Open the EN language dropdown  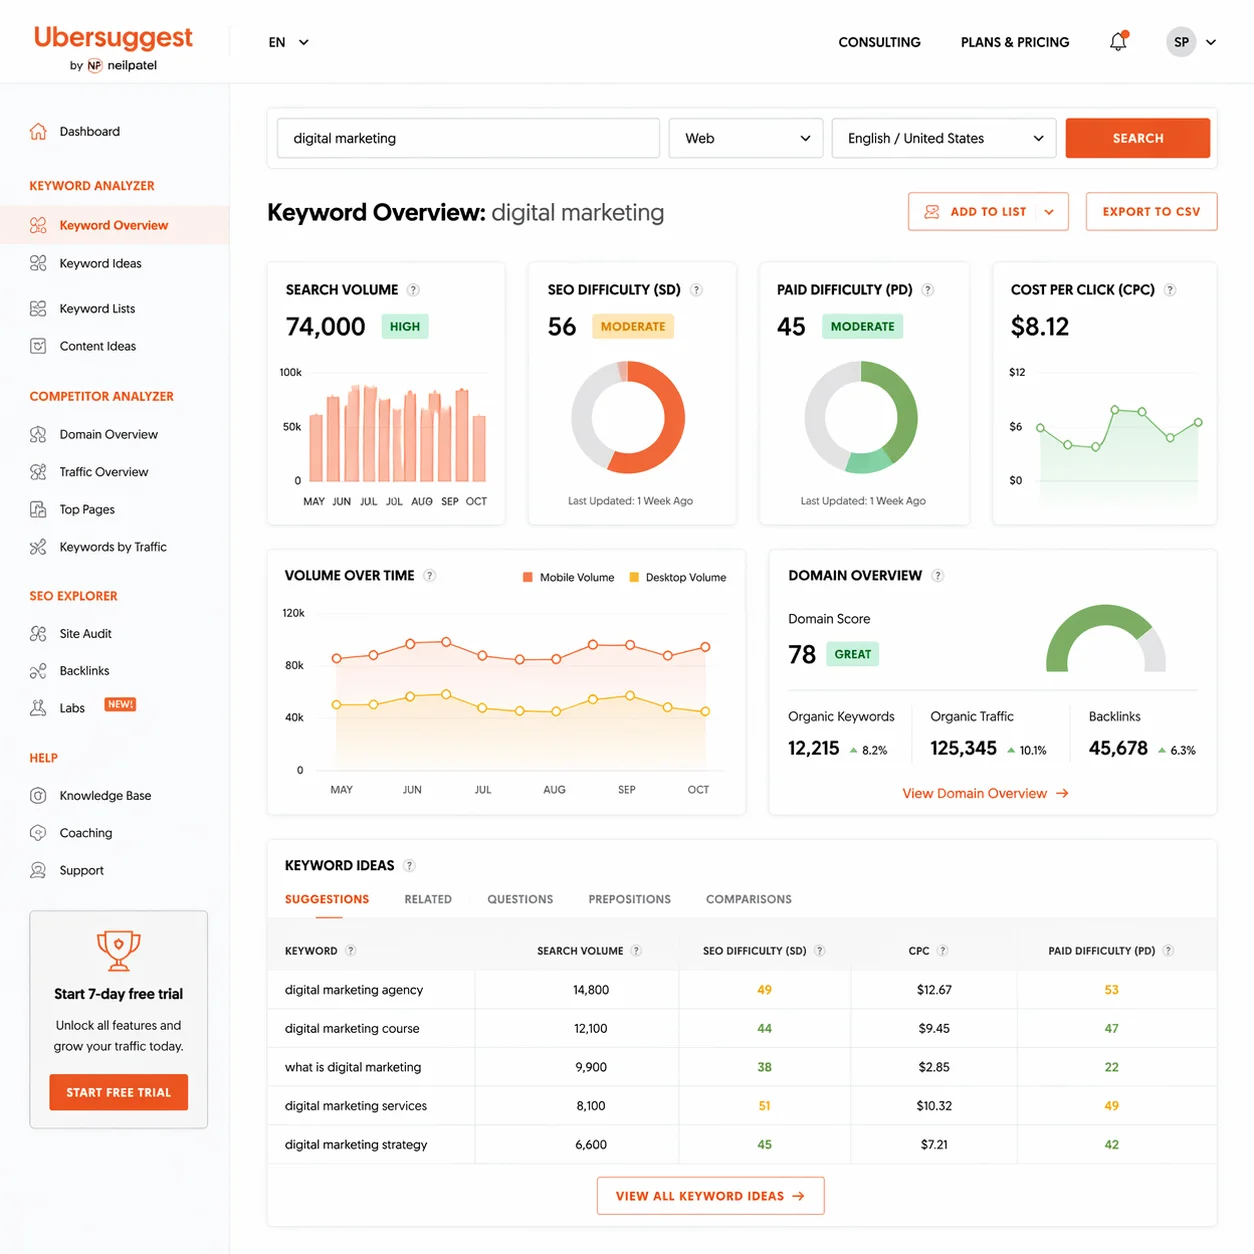[x=288, y=42]
